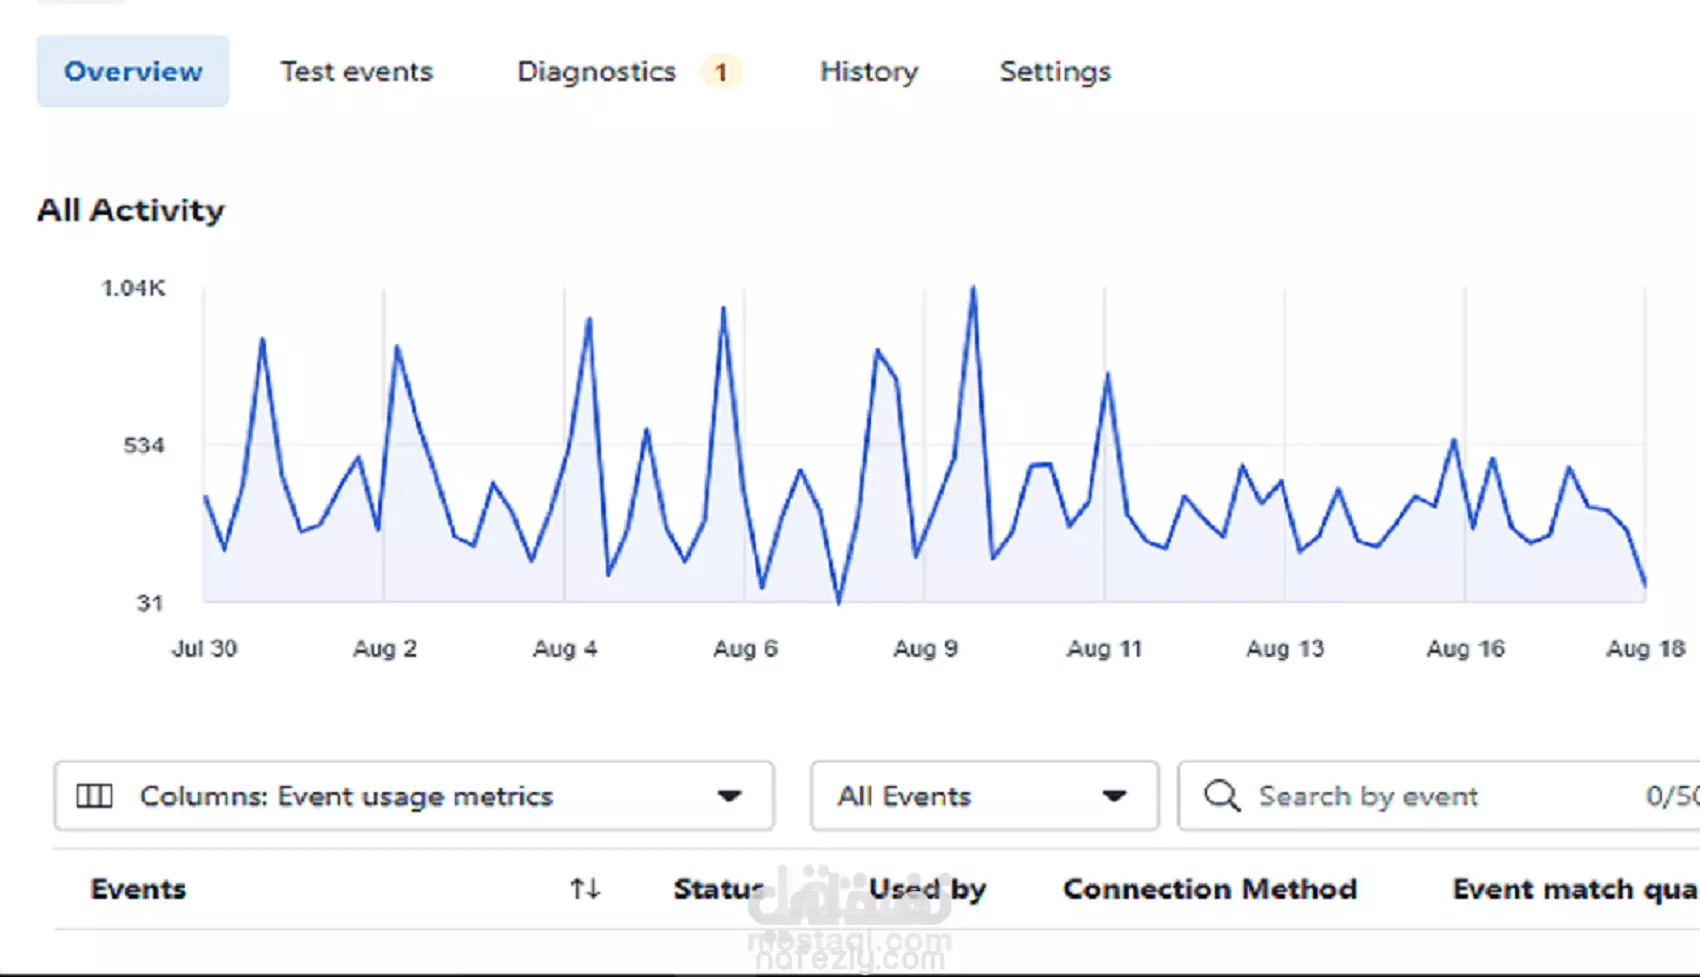Click the Connection Method column header

pyautogui.click(x=1209, y=888)
